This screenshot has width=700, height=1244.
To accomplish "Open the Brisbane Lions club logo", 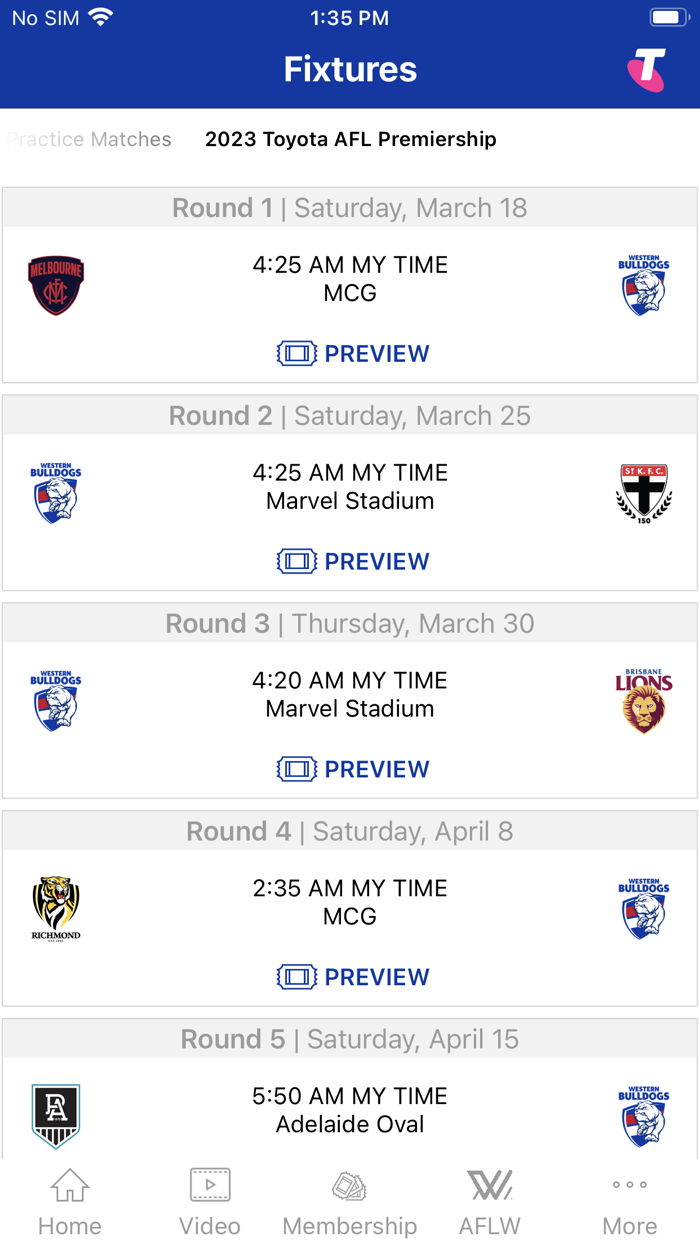I will click(643, 701).
